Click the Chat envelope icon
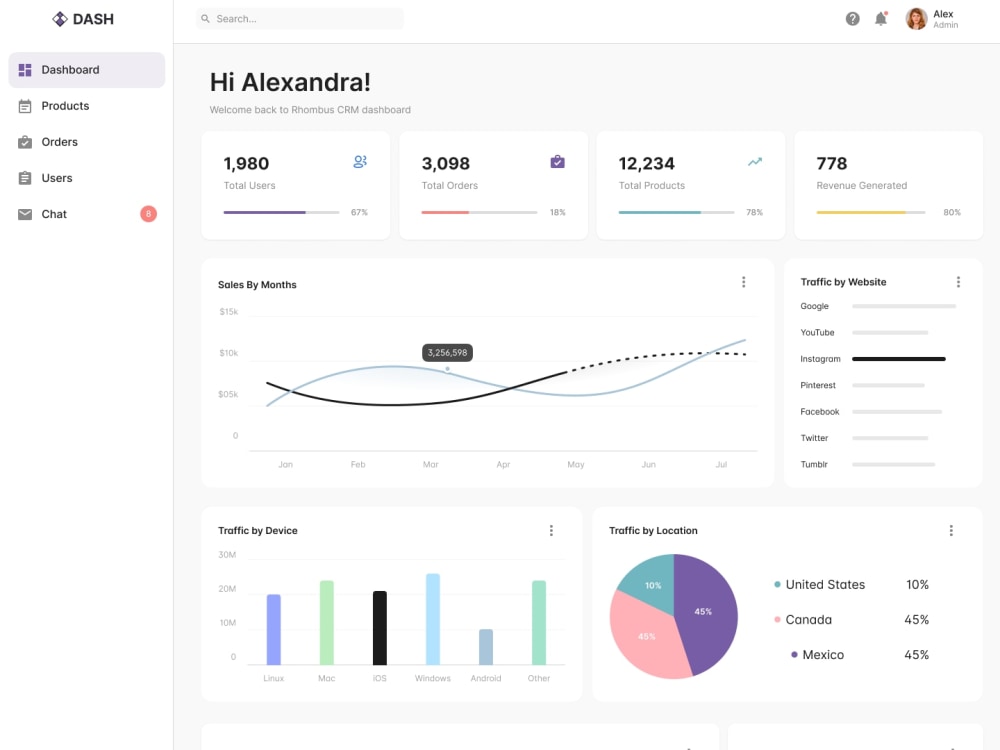The image size is (1000, 750). click(25, 214)
